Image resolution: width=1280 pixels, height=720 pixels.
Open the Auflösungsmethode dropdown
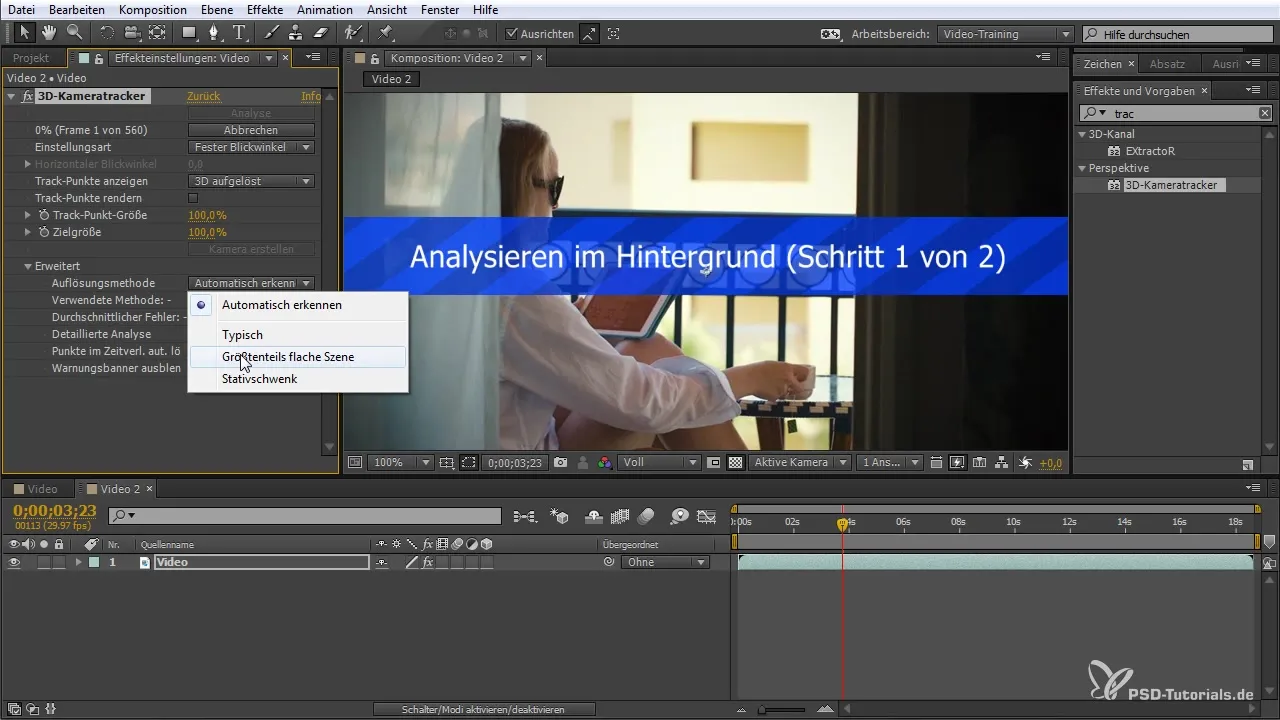pyautogui.click(x=251, y=283)
